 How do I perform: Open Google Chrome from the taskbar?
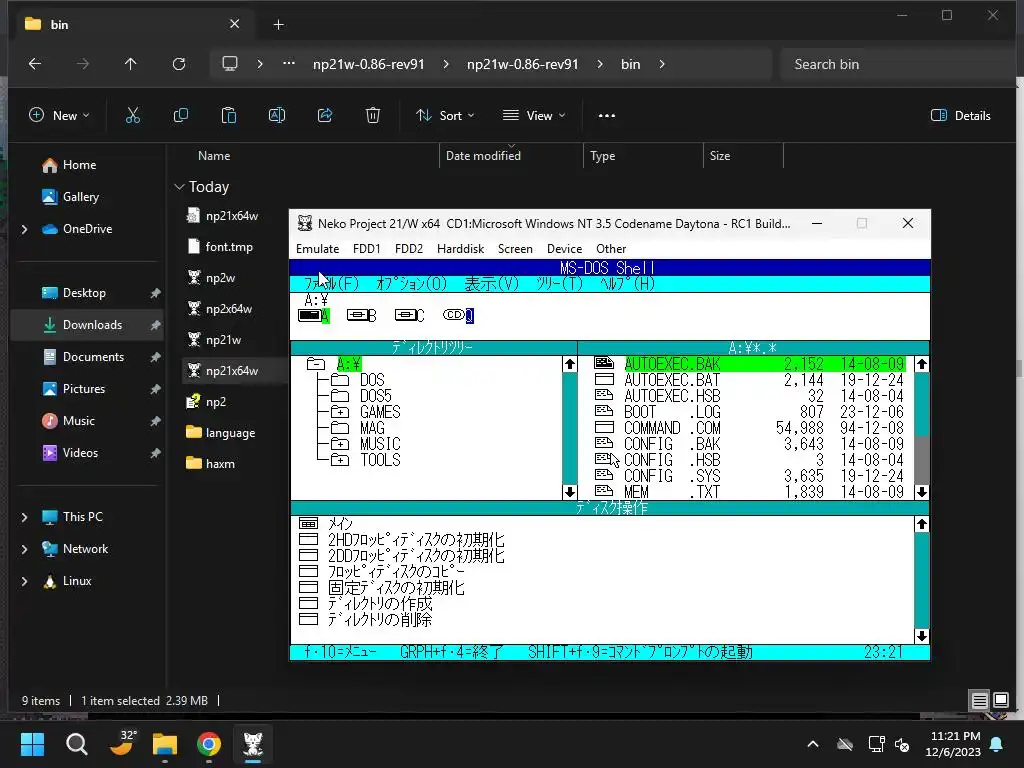click(209, 744)
